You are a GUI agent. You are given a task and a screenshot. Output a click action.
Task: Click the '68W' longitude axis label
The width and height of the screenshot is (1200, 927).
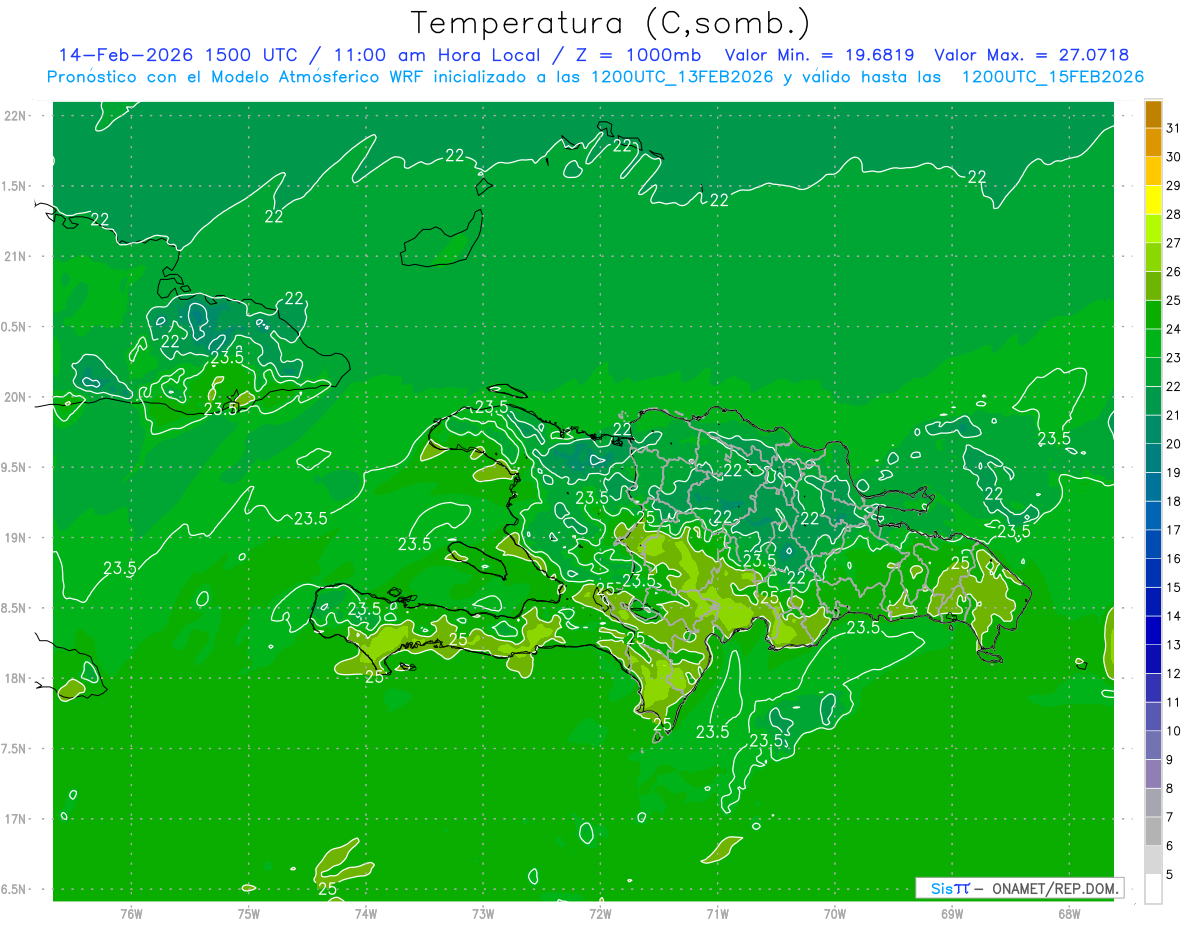[1069, 913]
